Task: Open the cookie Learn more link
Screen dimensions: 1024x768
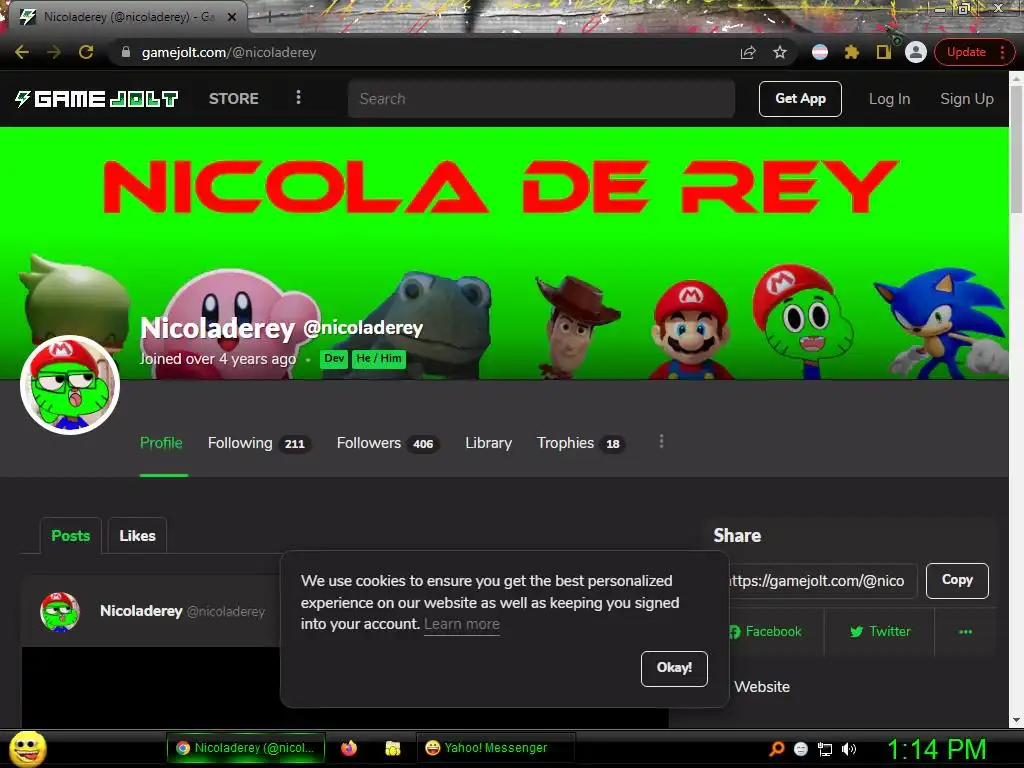Action: [x=462, y=624]
